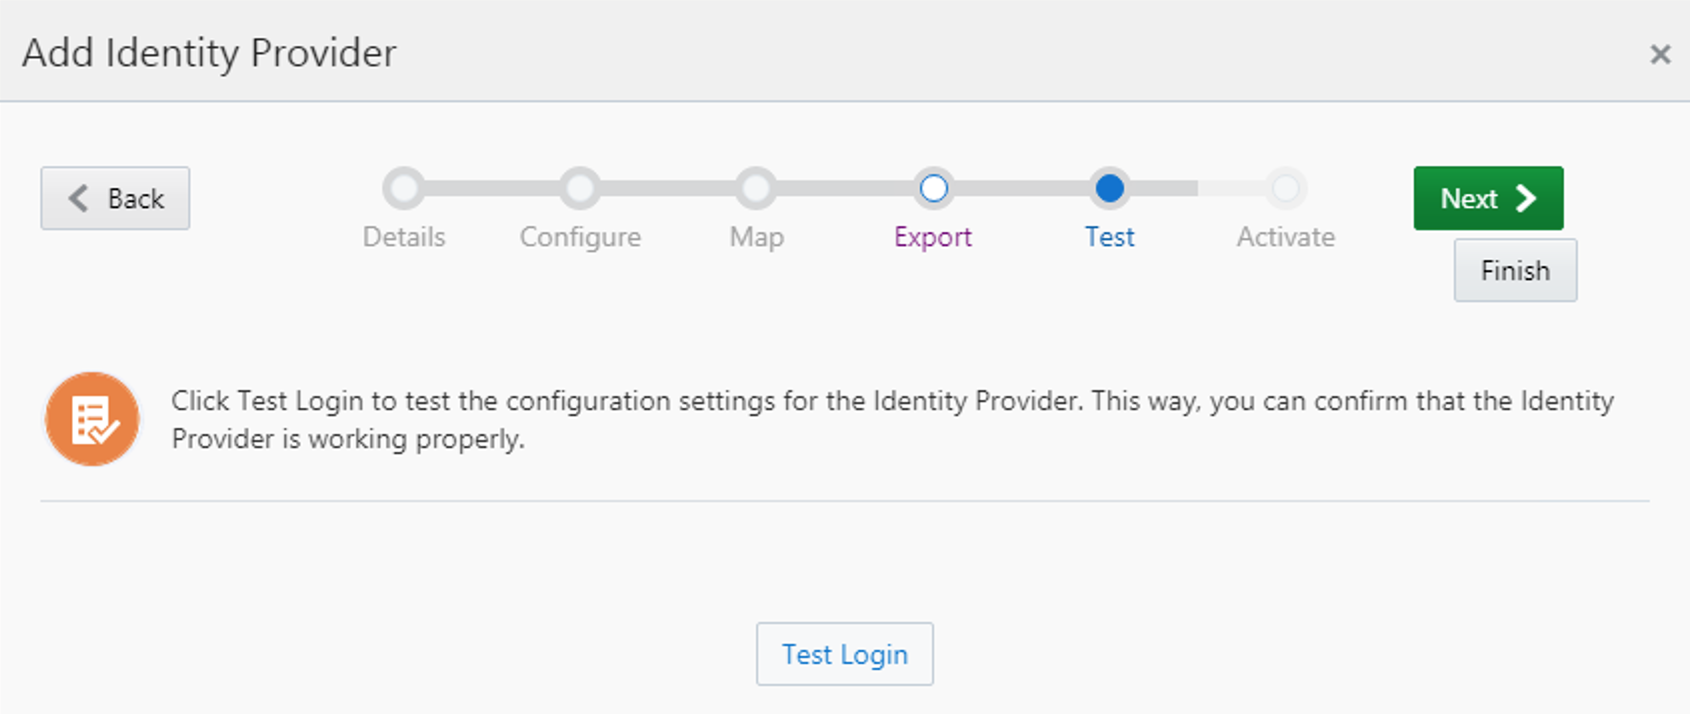The height and width of the screenshot is (714, 1690).
Task: Open the Map step label
Action: [x=756, y=238]
